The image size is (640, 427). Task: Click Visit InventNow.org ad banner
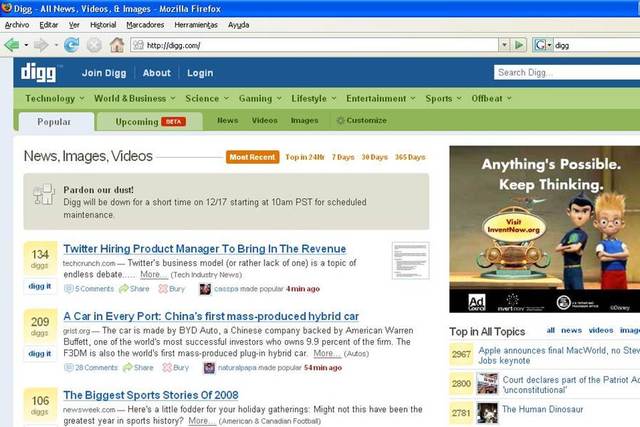[x=514, y=226]
